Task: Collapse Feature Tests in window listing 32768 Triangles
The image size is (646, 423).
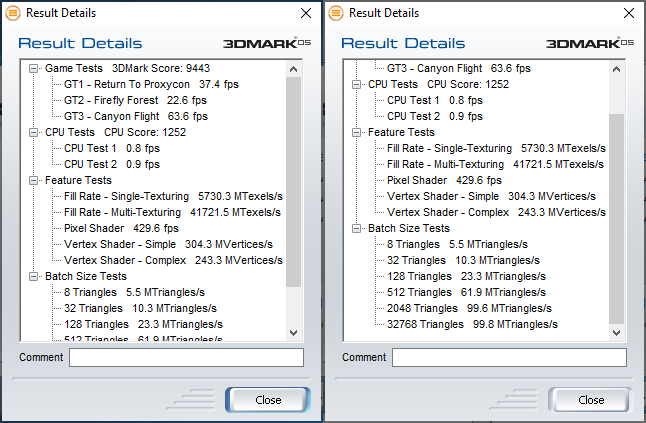Action: tap(356, 133)
